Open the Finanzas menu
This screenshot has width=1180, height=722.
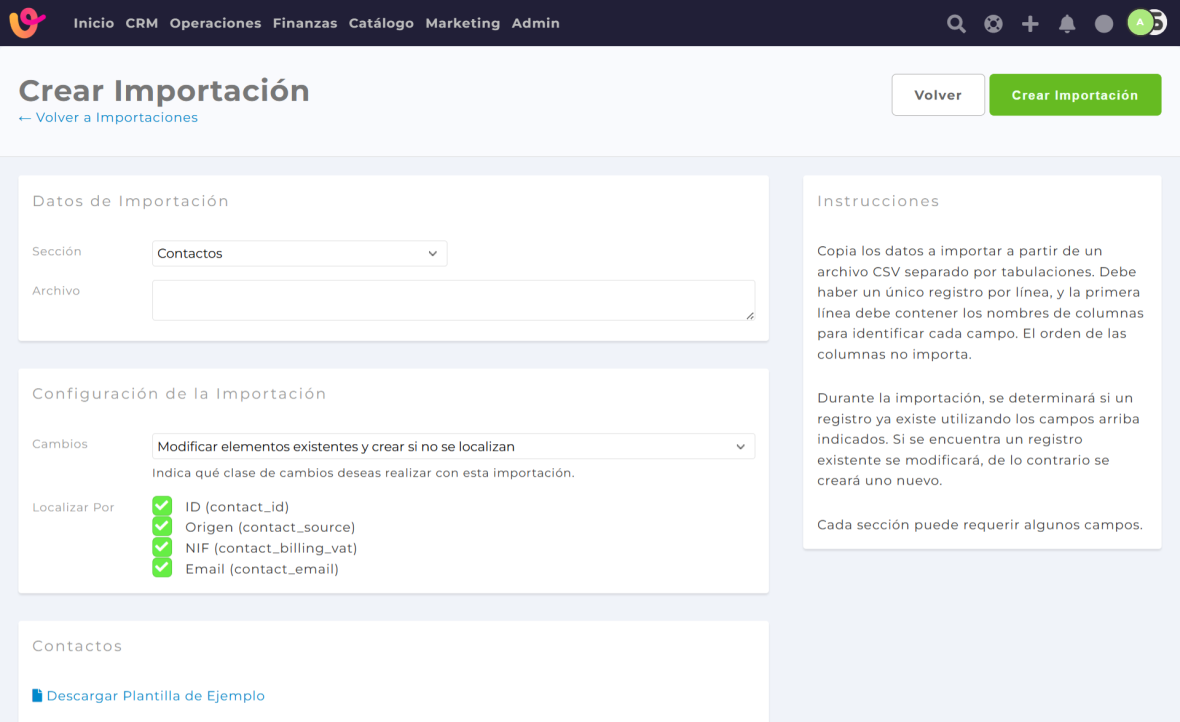tap(305, 23)
